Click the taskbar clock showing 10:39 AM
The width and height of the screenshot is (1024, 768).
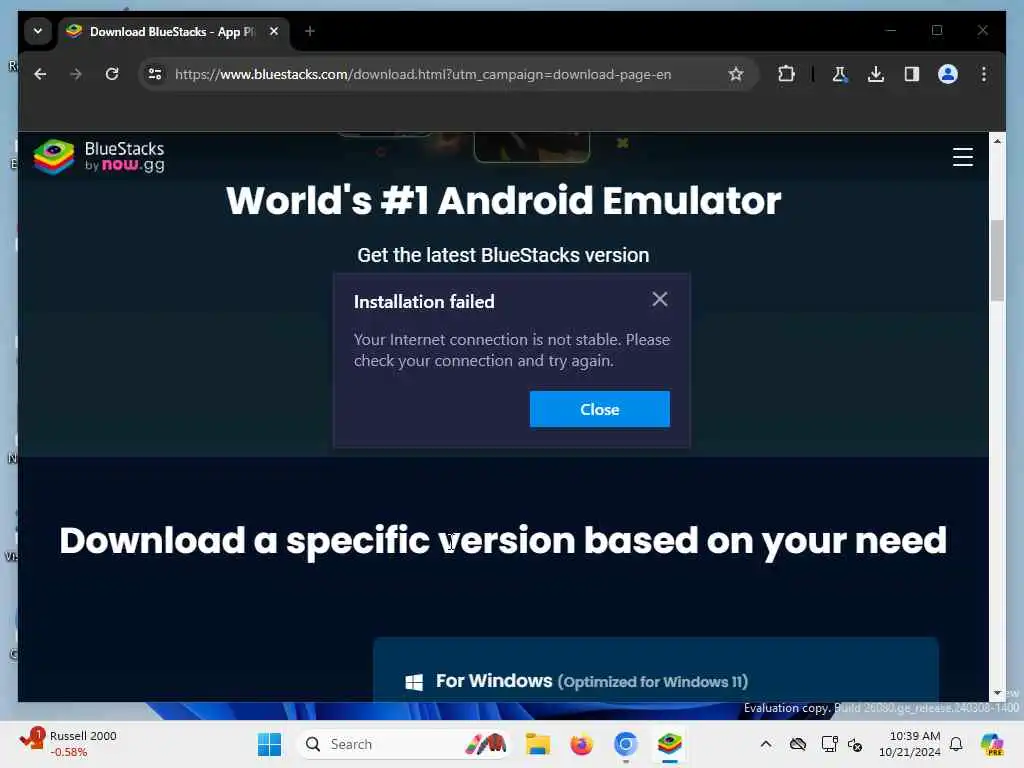909,744
